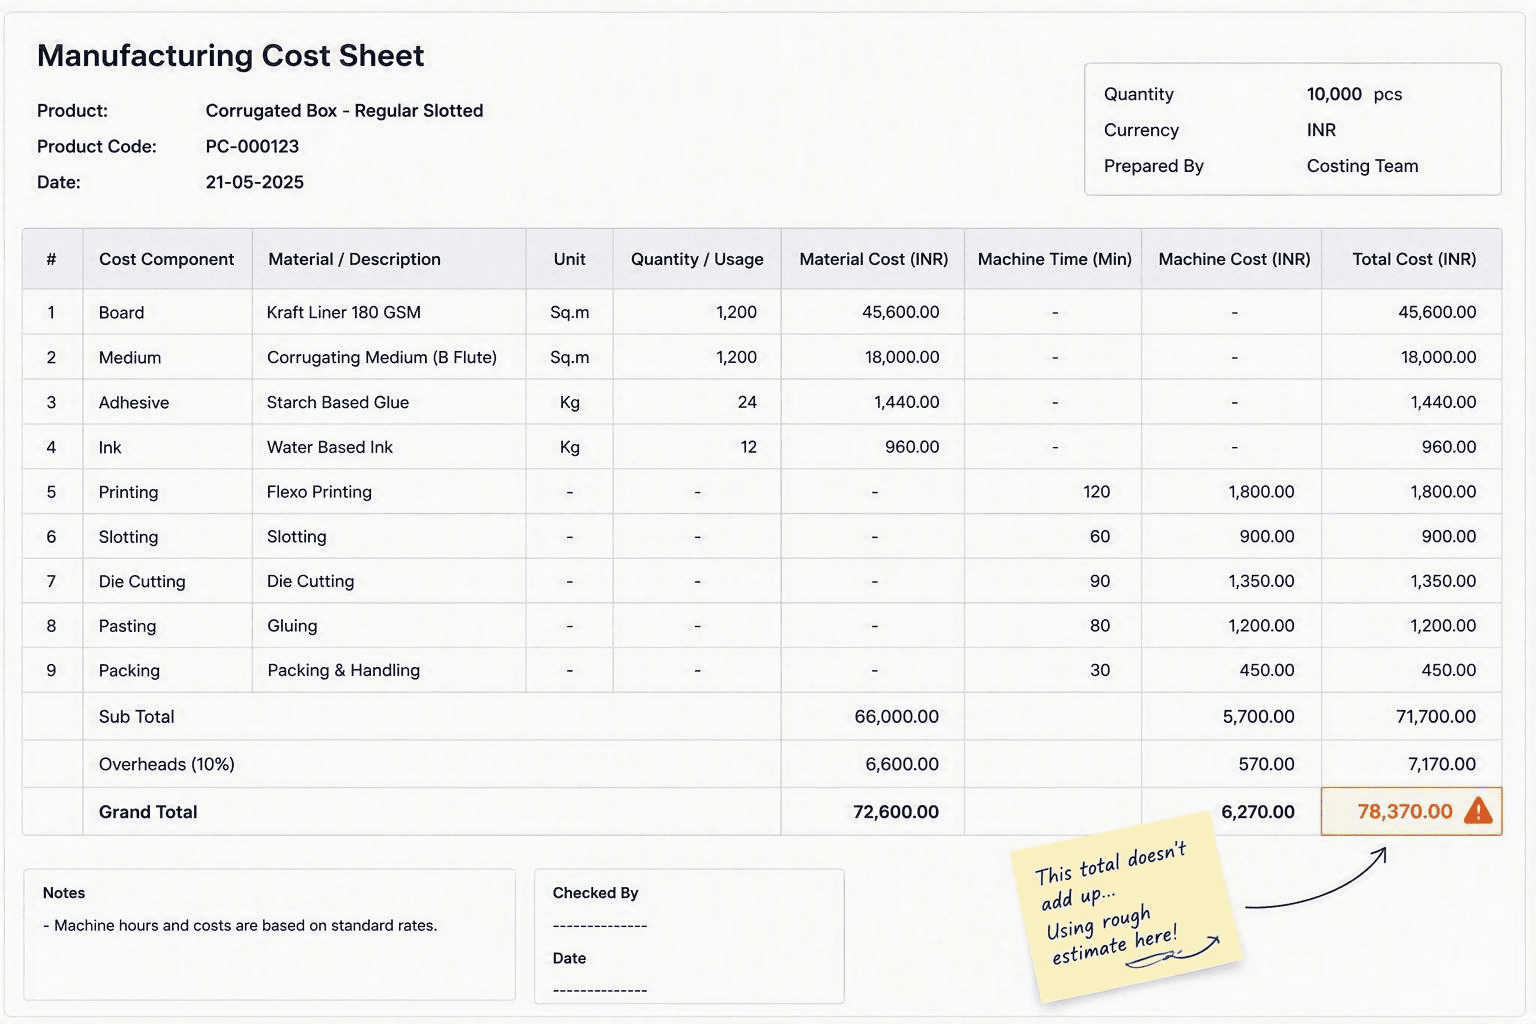Click Sub Total total cost 71,700.00
This screenshot has width=1536, height=1024.
point(1436,717)
